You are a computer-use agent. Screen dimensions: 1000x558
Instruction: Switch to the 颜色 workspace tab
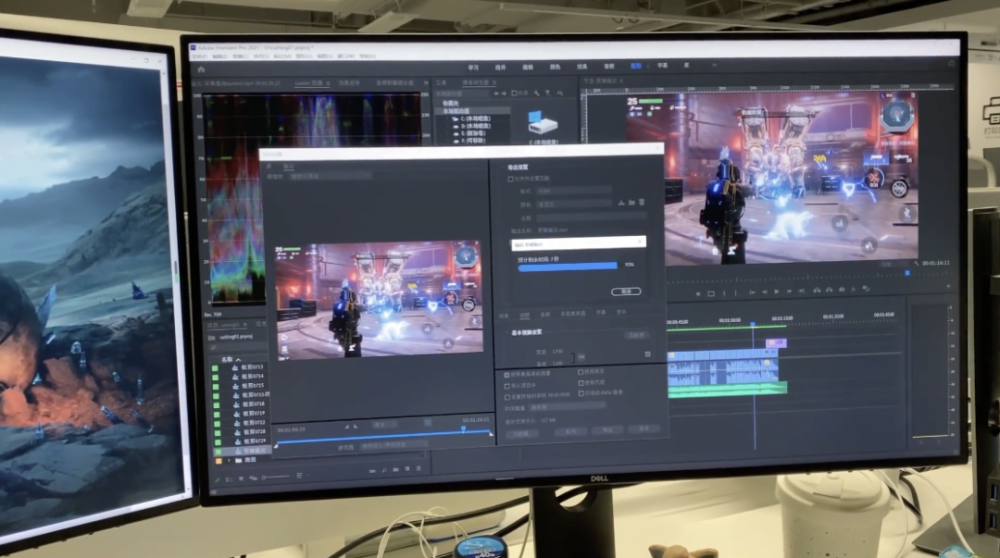pyautogui.click(x=555, y=67)
